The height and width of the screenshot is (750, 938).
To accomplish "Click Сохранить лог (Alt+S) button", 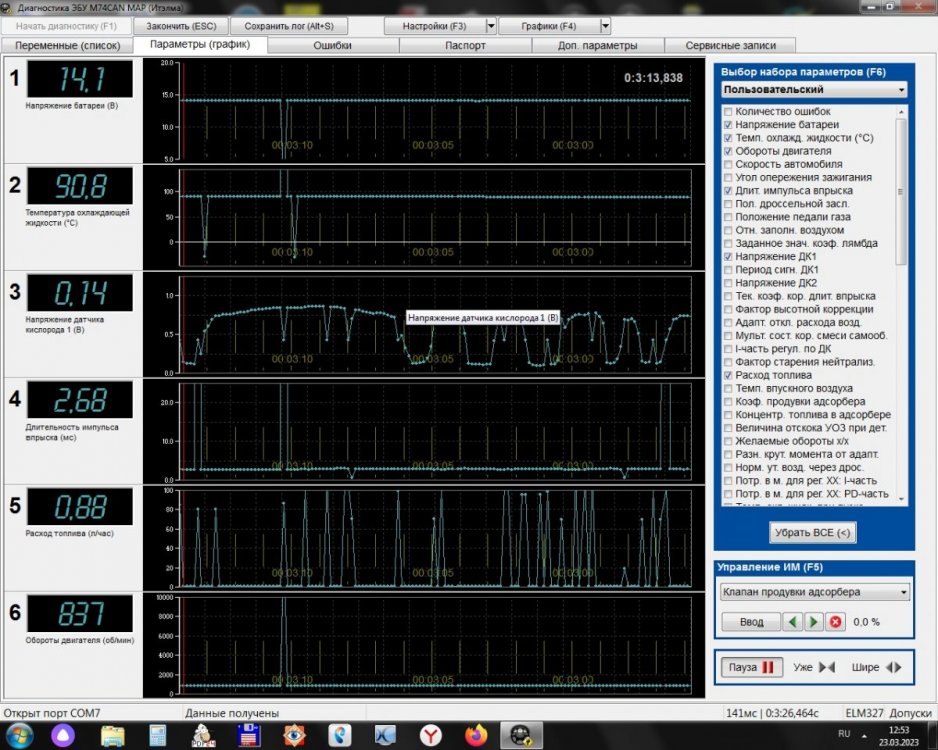I will pyautogui.click(x=290, y=25).
